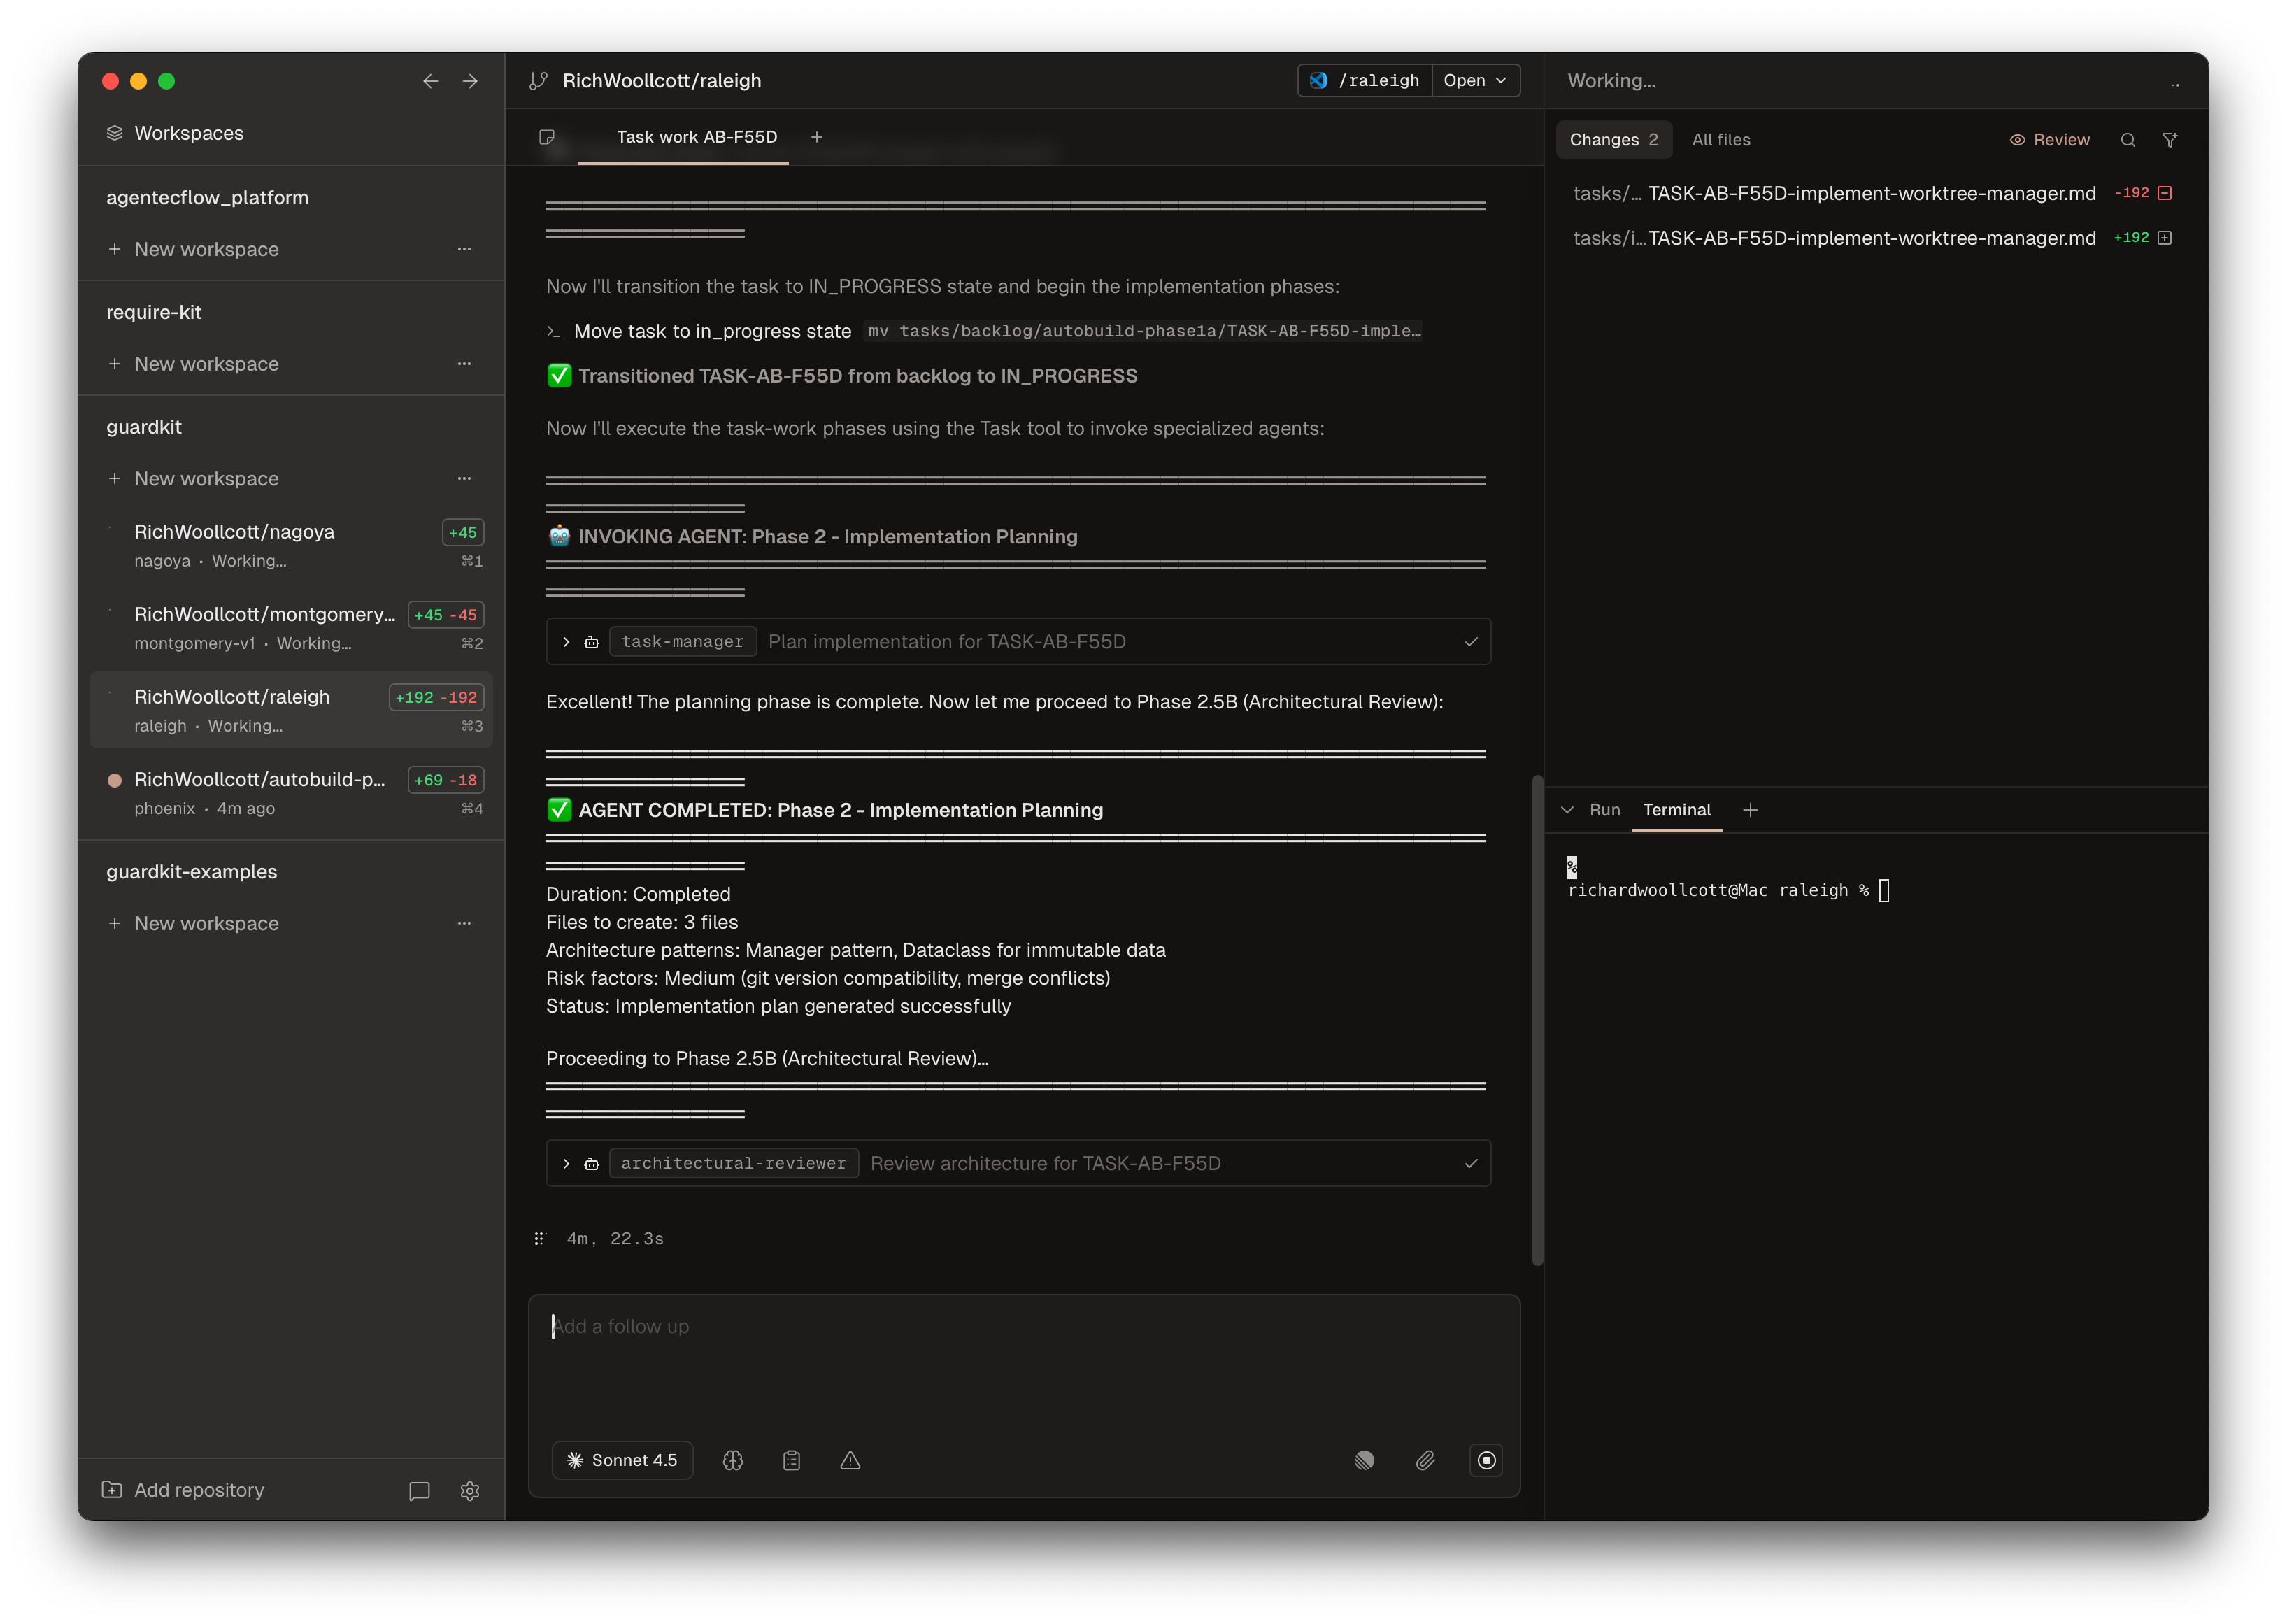Toggle thinking mode brain icon
Screen dimensions: 2287x1624
732,1460
